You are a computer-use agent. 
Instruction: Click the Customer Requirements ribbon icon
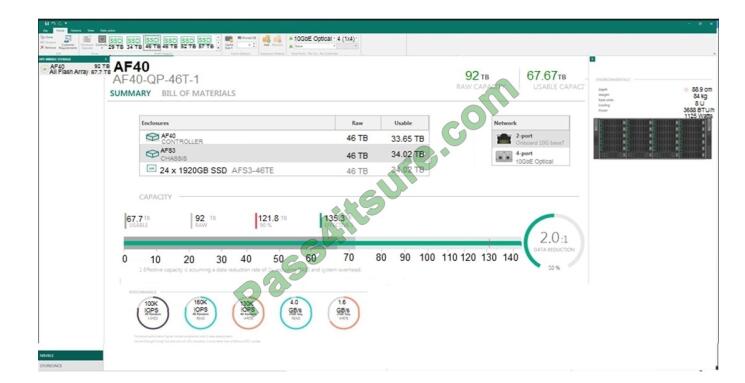tap(67, 42)
